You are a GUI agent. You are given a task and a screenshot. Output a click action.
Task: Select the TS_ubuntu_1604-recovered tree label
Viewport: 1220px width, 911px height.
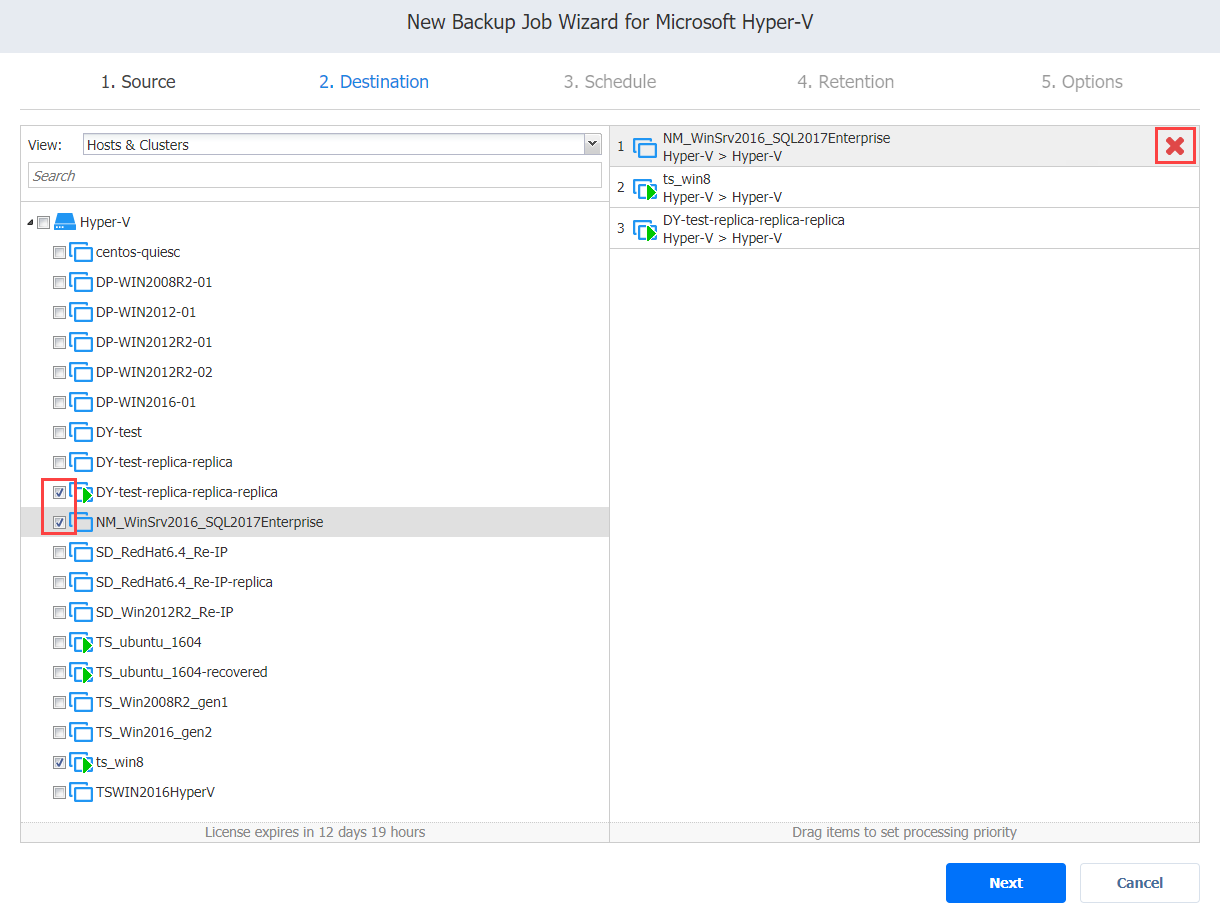[182, 672]
